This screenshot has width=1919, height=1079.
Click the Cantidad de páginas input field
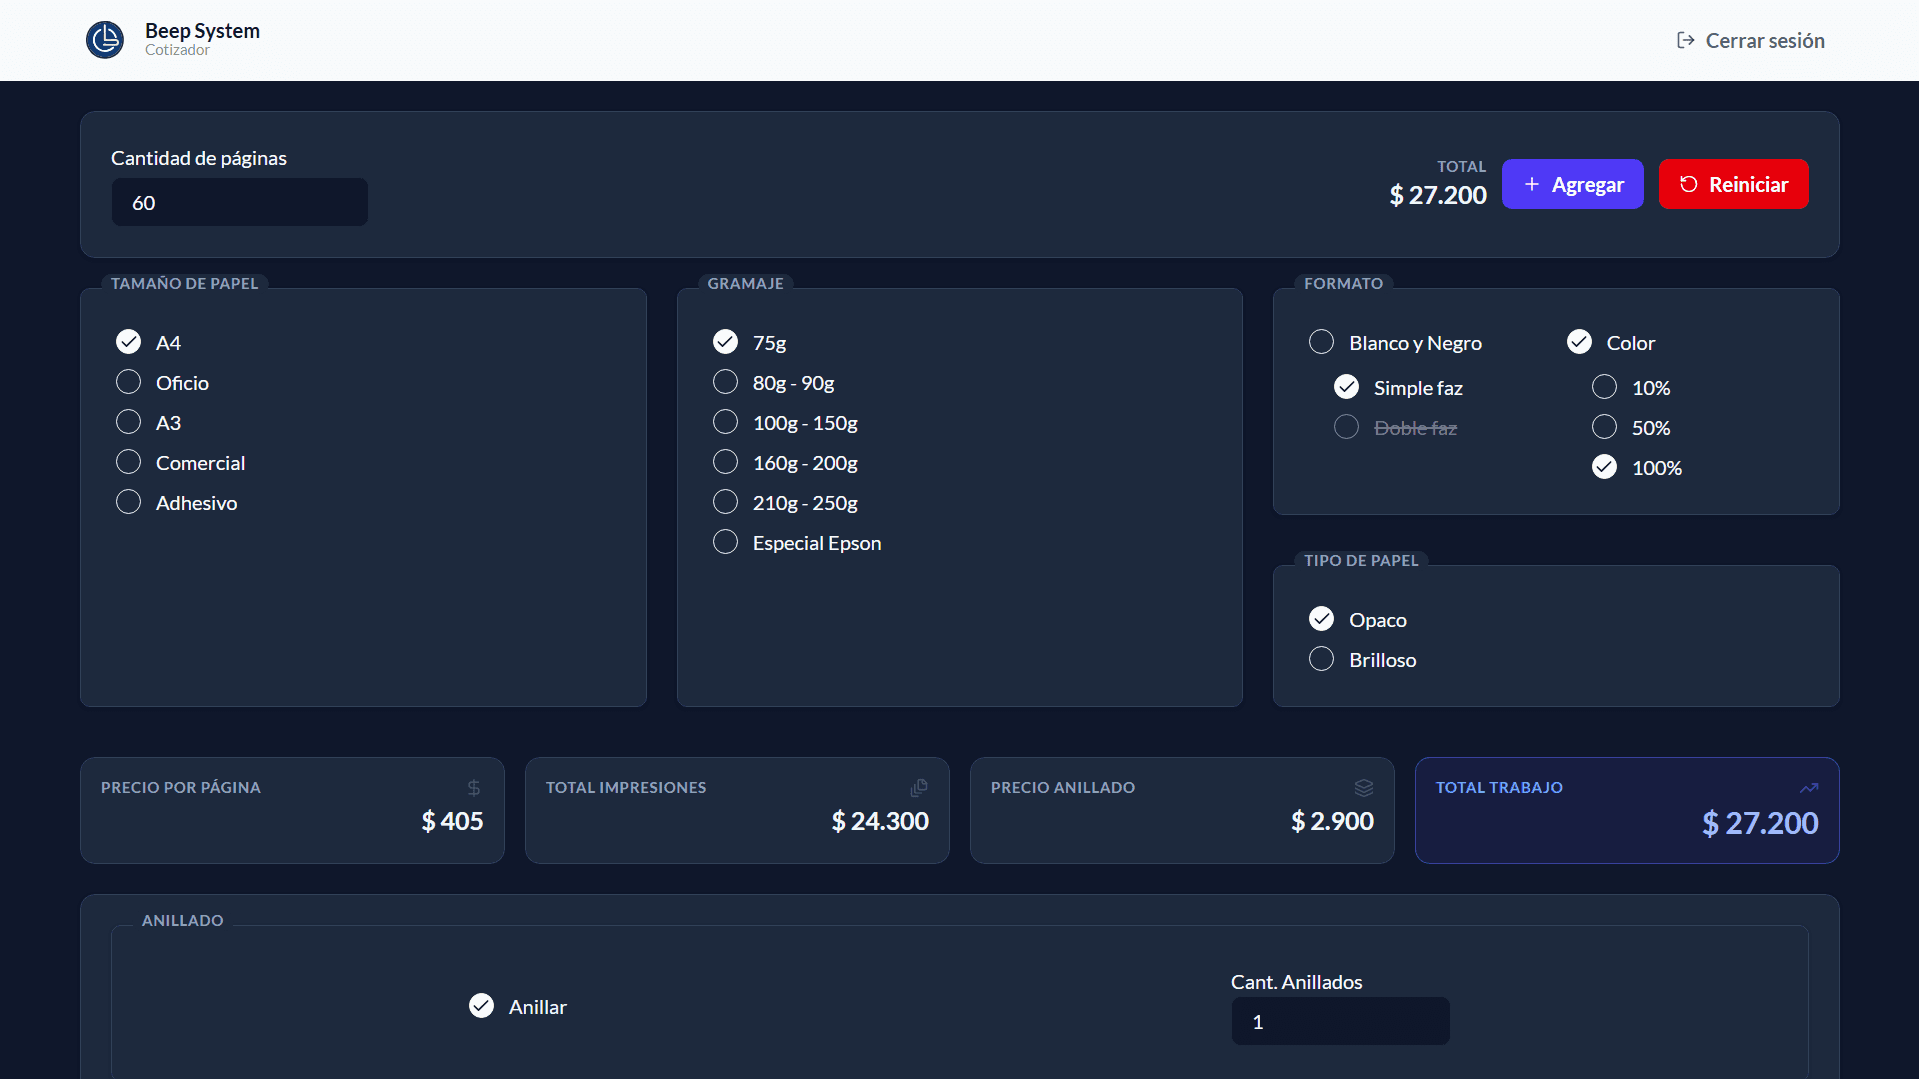240,201
